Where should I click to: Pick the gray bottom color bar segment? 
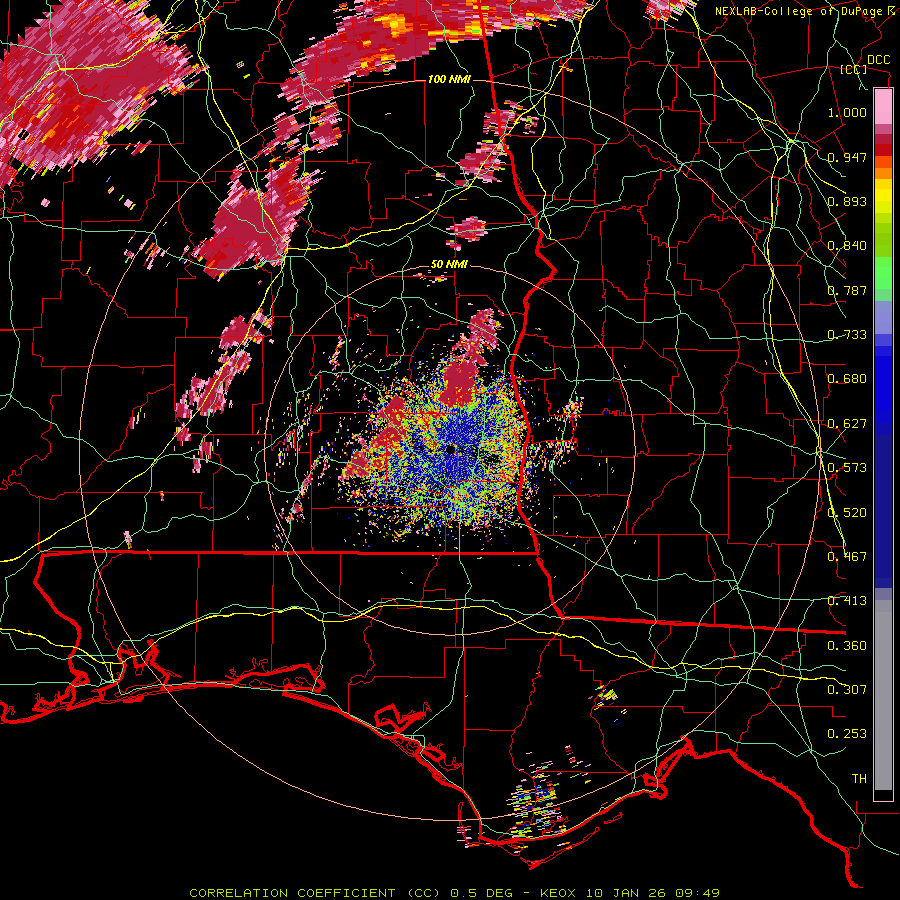click(x=883, y=695)
